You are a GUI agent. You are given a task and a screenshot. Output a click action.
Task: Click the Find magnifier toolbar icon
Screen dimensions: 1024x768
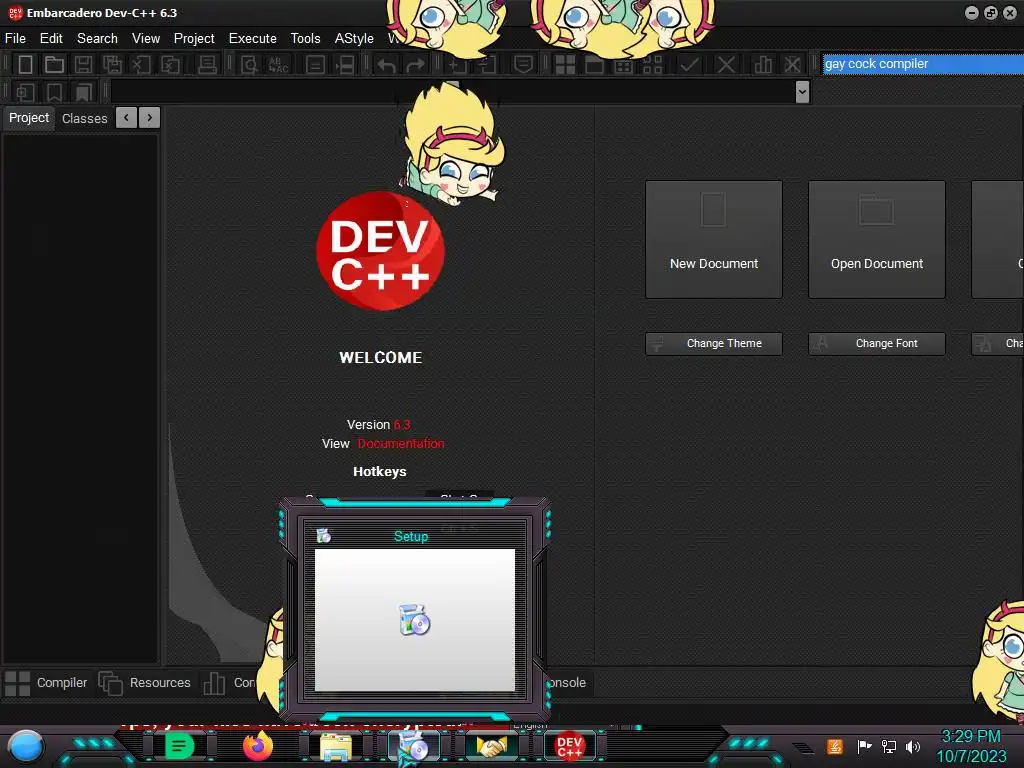(x=249, y=64)
